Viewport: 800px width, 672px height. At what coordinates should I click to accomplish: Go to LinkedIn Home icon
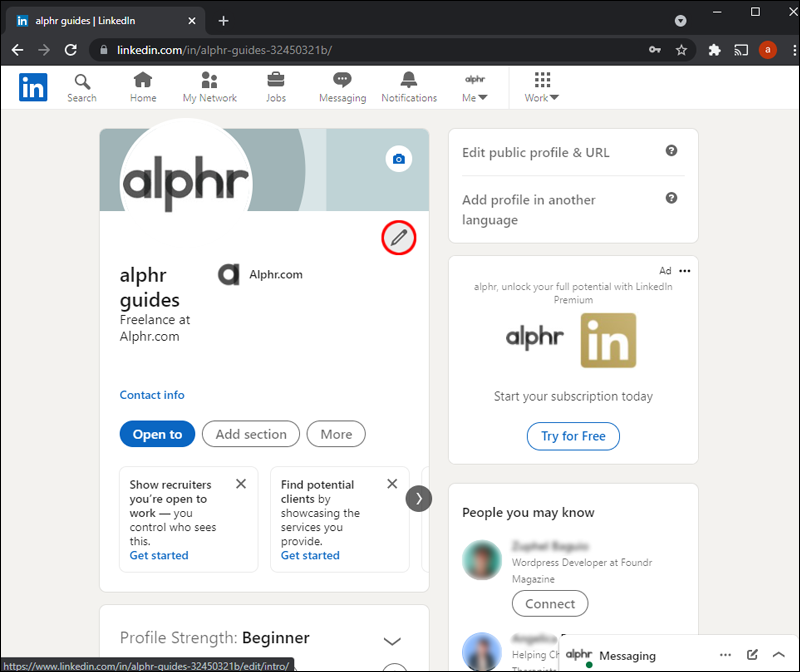[143, 87]
